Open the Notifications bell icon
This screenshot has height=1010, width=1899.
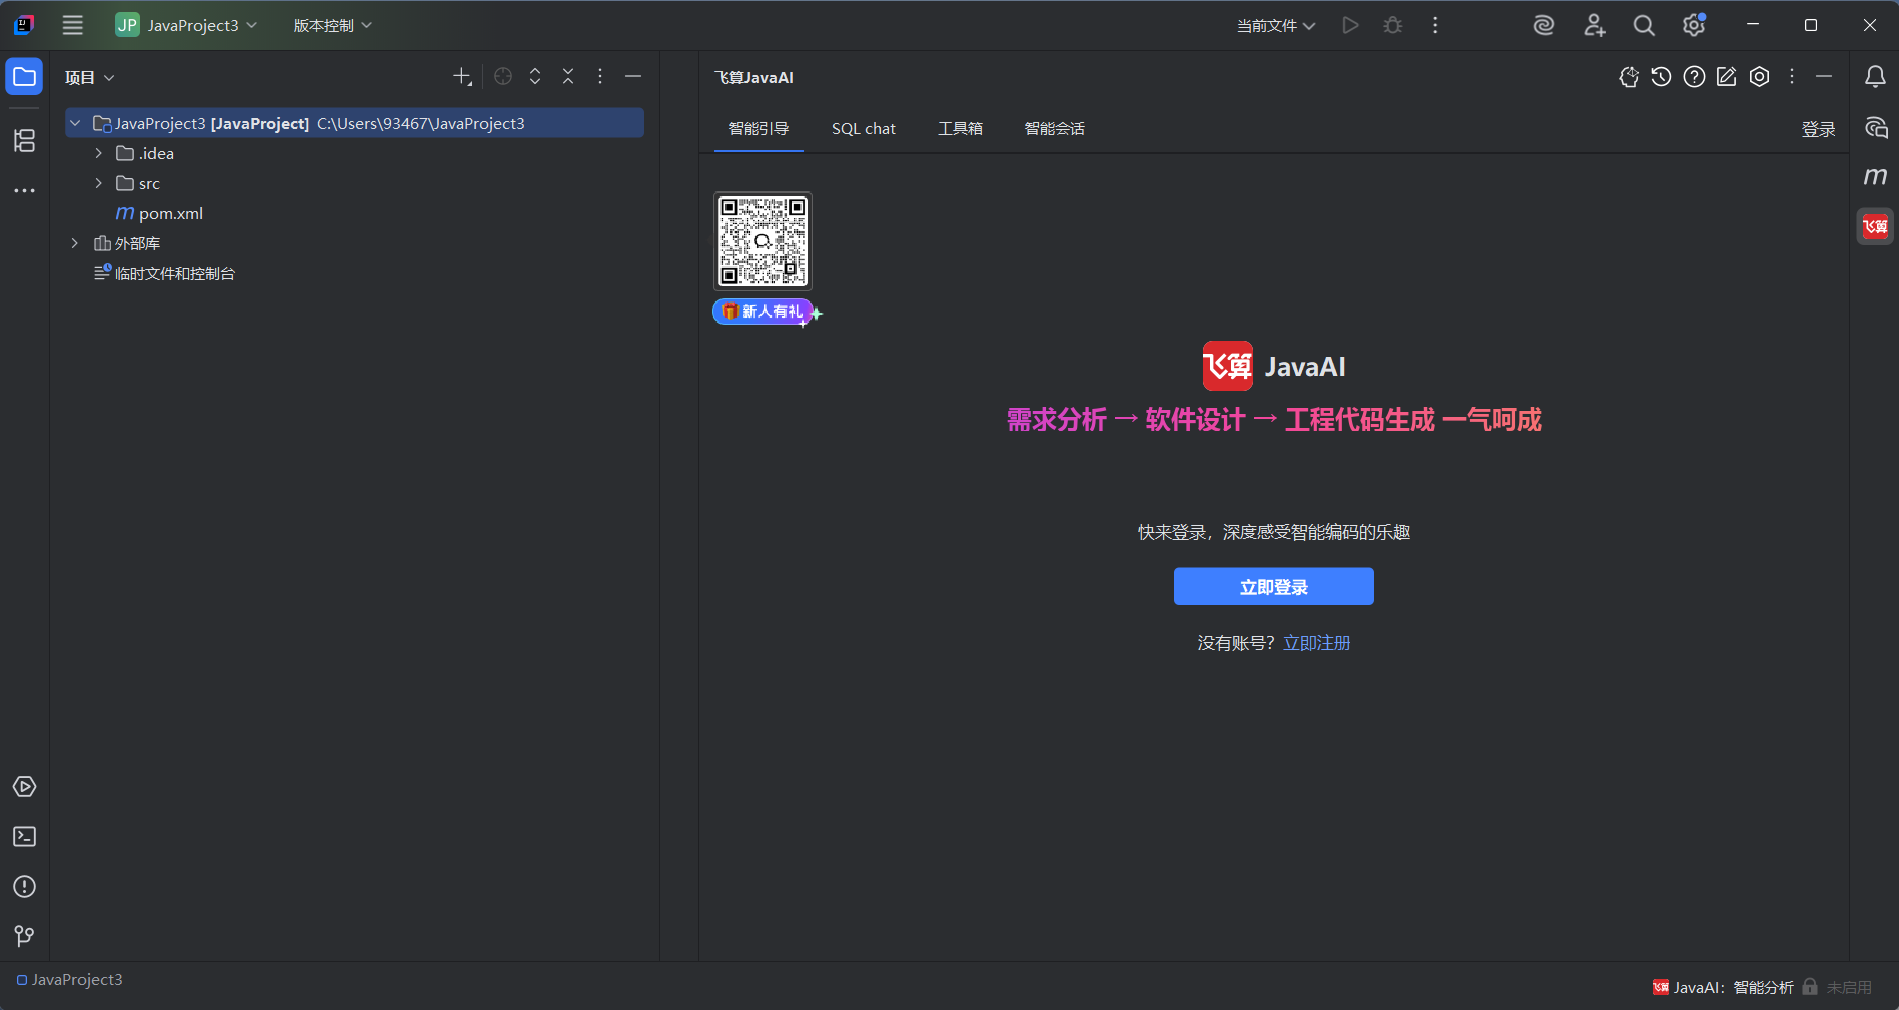point(1875,77)
